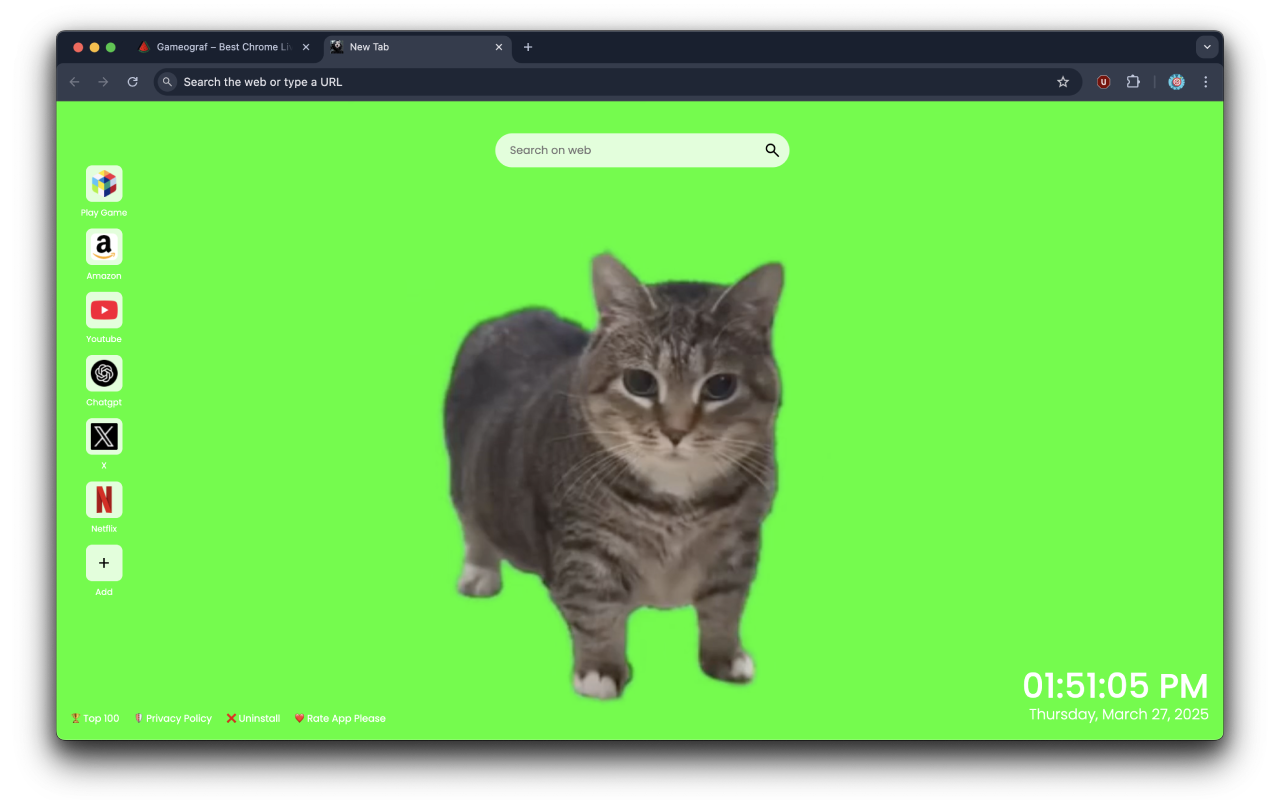Go back to previous page

(x=74, y=82)
